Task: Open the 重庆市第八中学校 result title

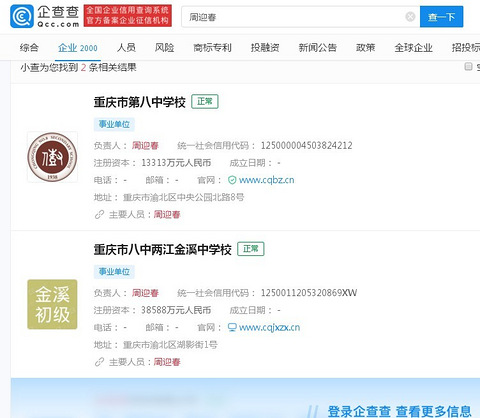Action: coord(139,102)
